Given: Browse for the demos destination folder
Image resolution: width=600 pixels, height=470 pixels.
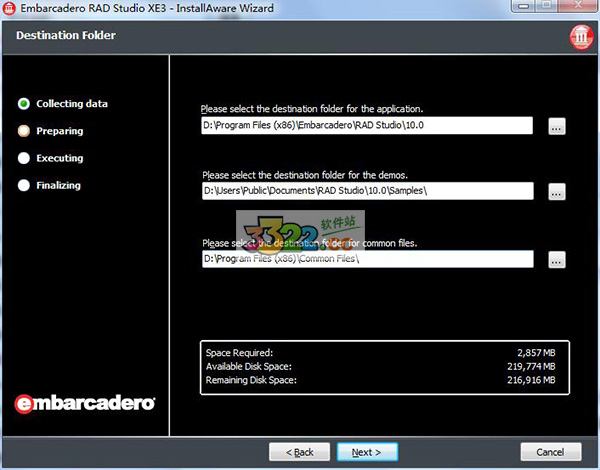Looking at the screenshot, I should click(557, 191).
